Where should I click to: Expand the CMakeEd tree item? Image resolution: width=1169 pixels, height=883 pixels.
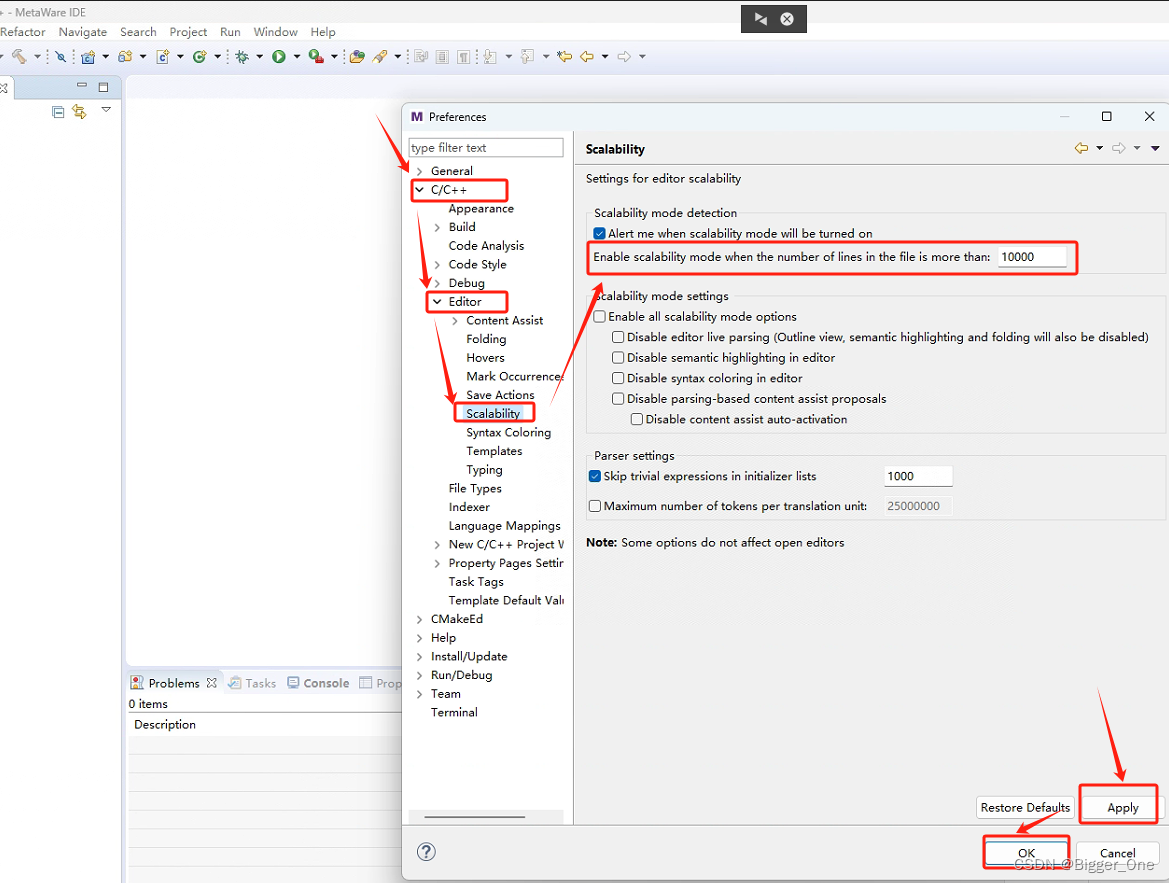click(418, 618)
